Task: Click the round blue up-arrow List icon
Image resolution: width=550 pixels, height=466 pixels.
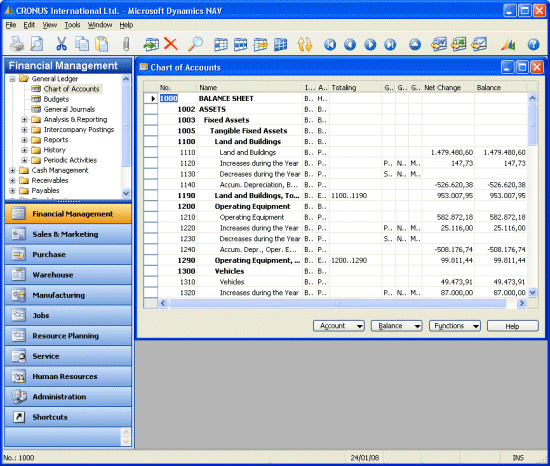Action: 415,45
